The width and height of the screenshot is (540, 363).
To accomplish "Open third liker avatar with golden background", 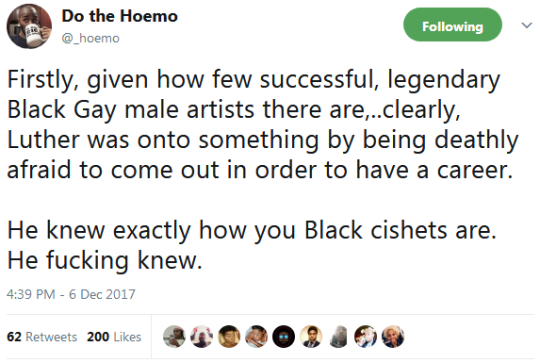I will 229,336.
